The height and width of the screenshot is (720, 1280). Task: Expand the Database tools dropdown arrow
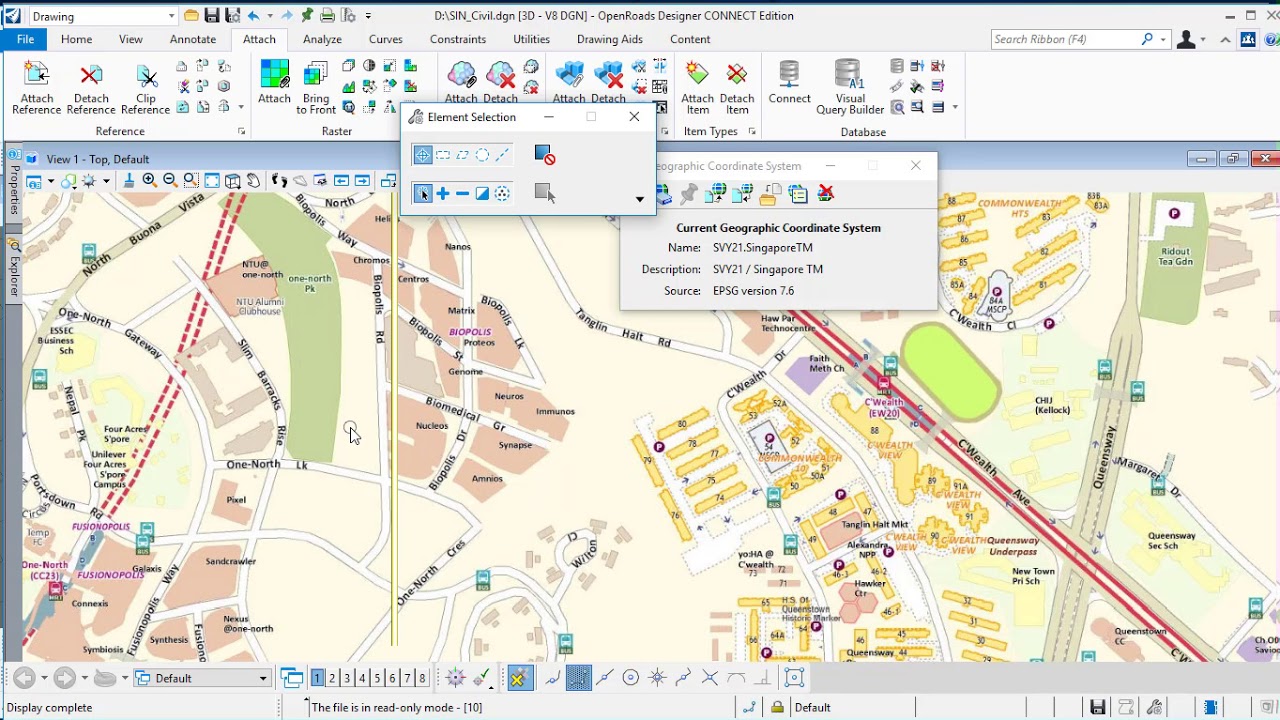[955, 107]
